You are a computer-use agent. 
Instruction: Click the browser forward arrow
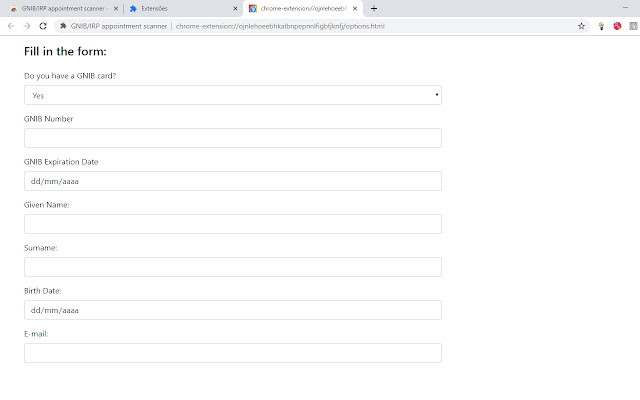[x=27, y=26]
